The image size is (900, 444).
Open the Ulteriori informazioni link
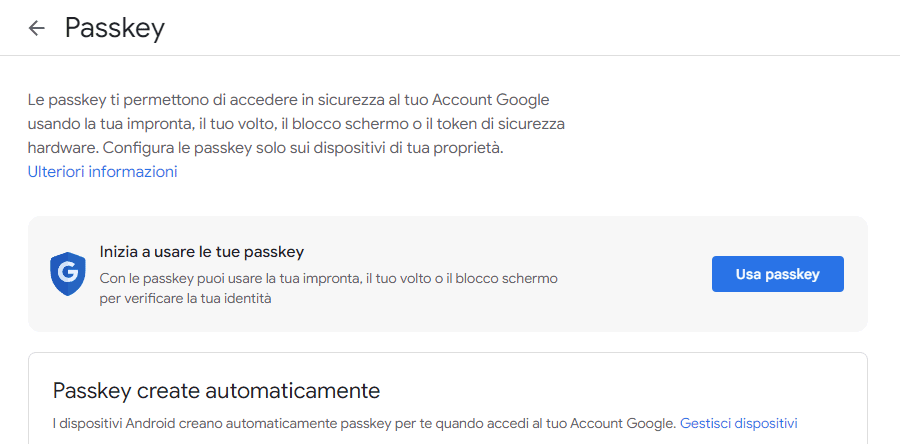102,172
